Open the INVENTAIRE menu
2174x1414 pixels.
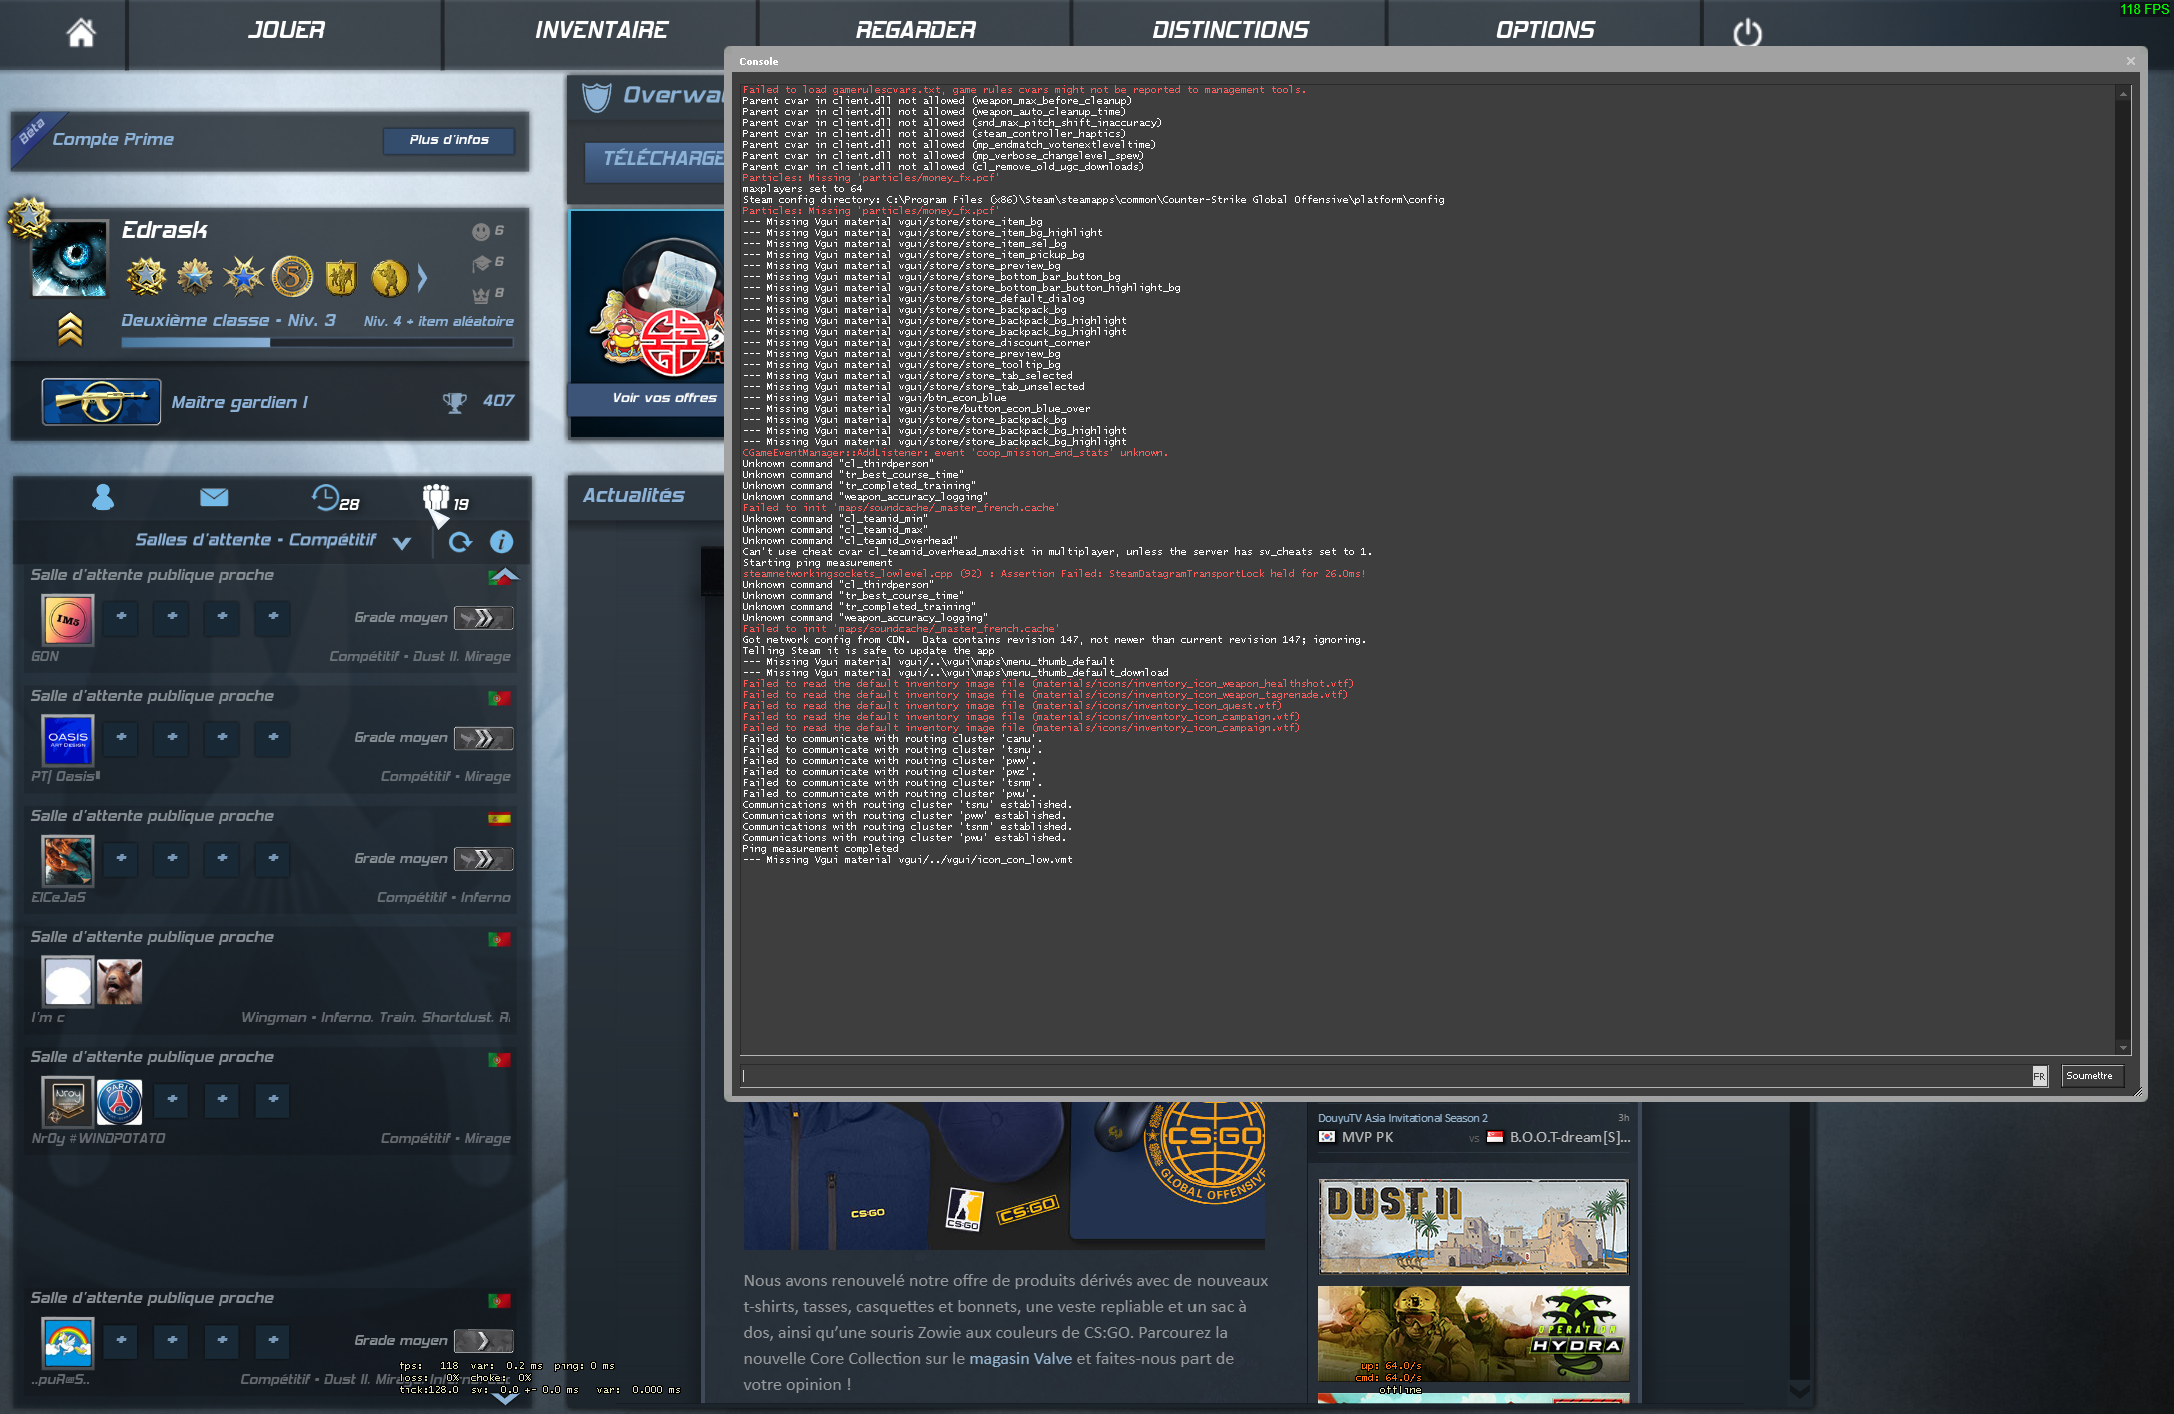601,30
